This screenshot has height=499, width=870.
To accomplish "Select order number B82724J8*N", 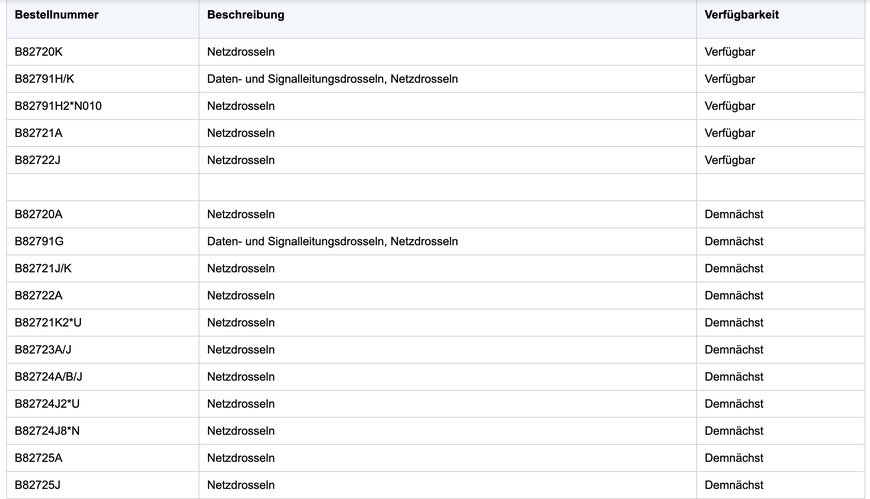I will [47, 431].
